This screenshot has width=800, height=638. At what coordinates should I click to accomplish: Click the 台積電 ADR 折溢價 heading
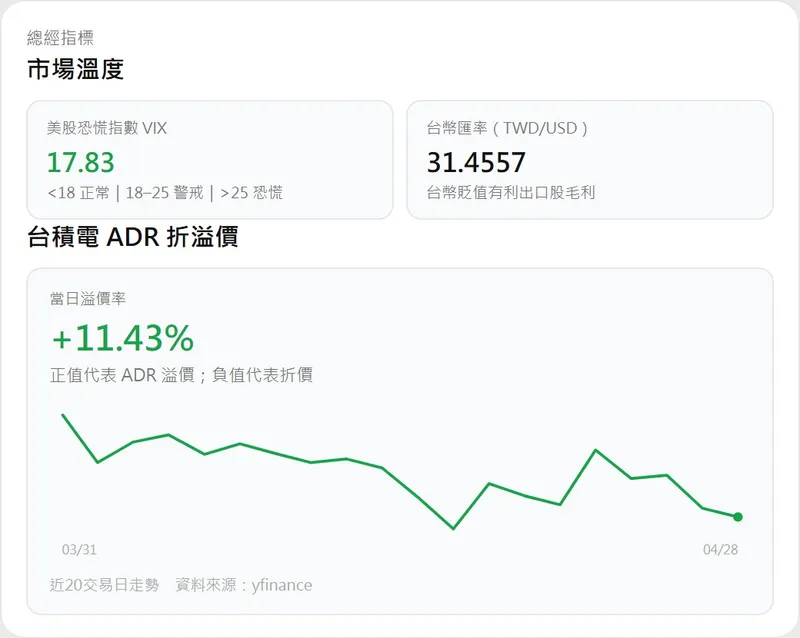click(133, 237)
